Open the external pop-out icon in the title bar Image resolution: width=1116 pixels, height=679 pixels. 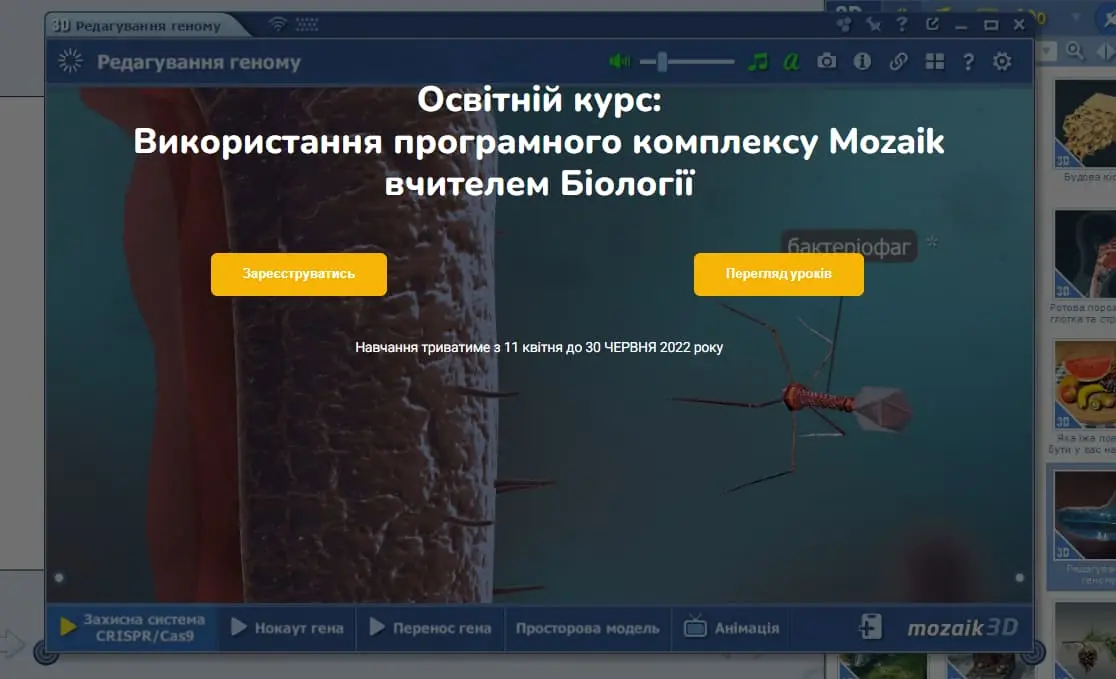(x=932, y=24)
